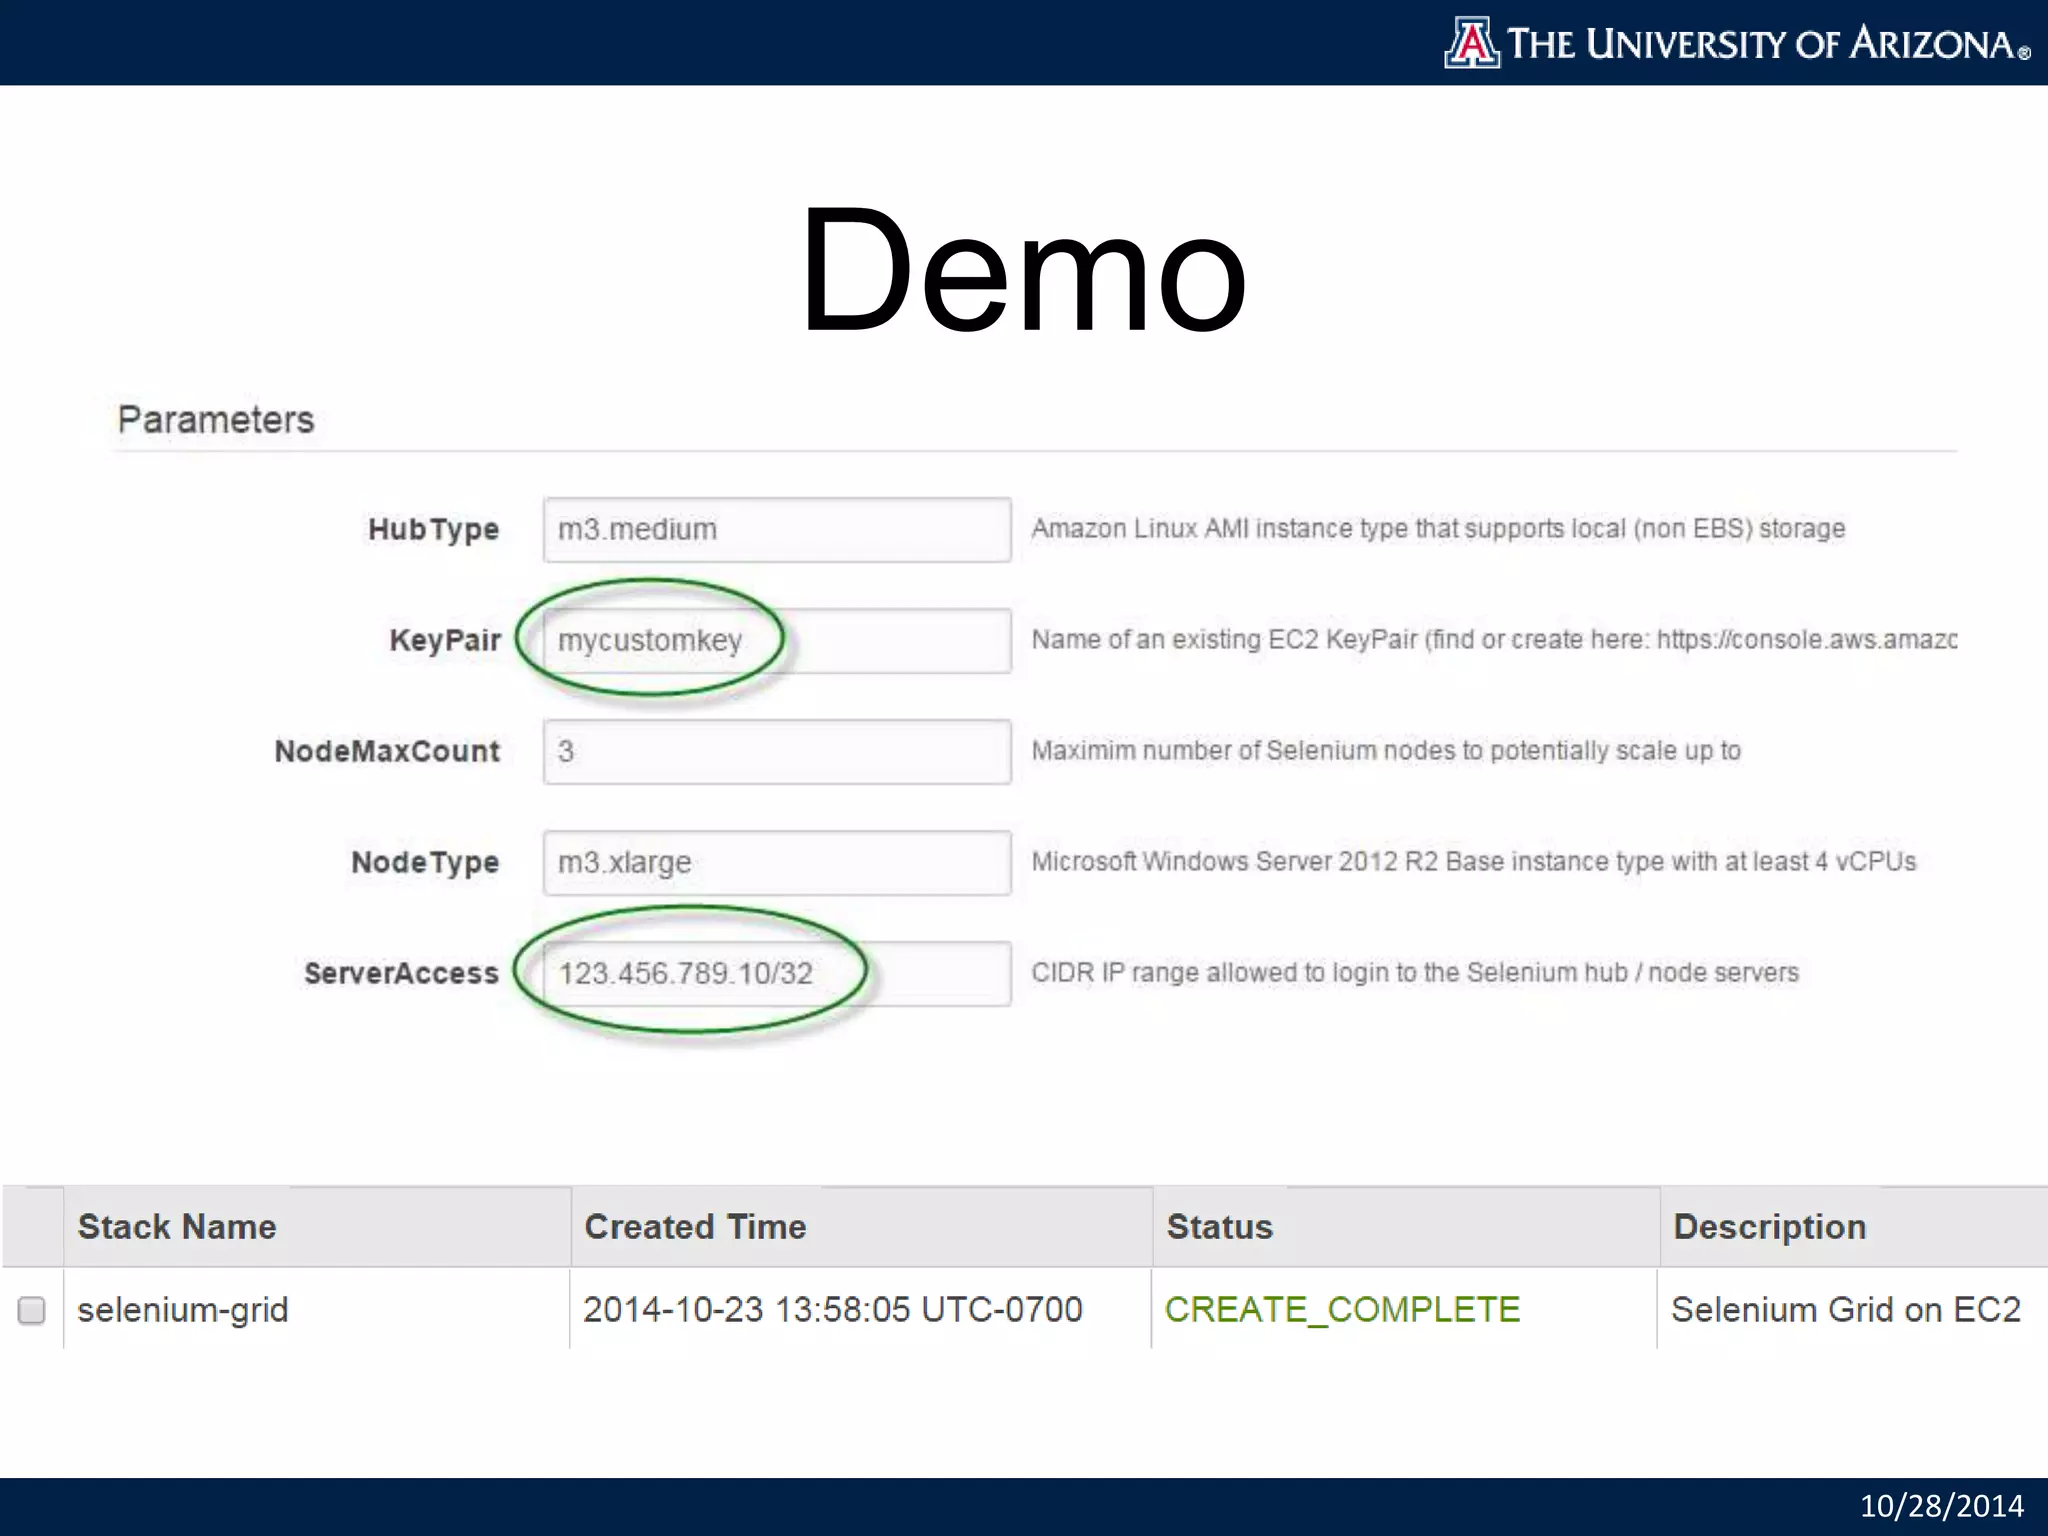
Task: Click the KeyPair label
Action: click(445, 640)
